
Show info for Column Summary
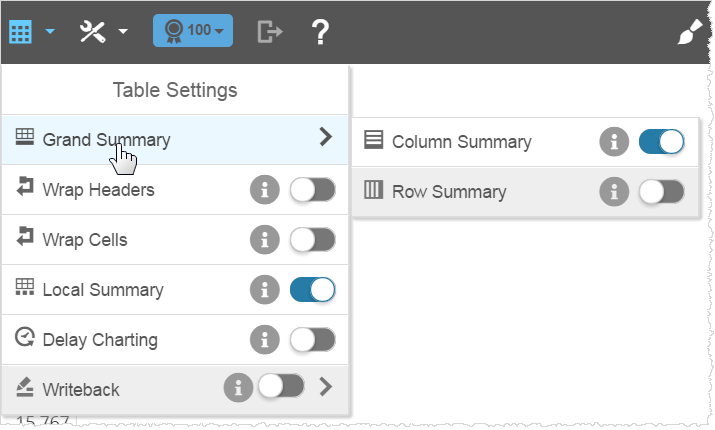click(614, 142)
